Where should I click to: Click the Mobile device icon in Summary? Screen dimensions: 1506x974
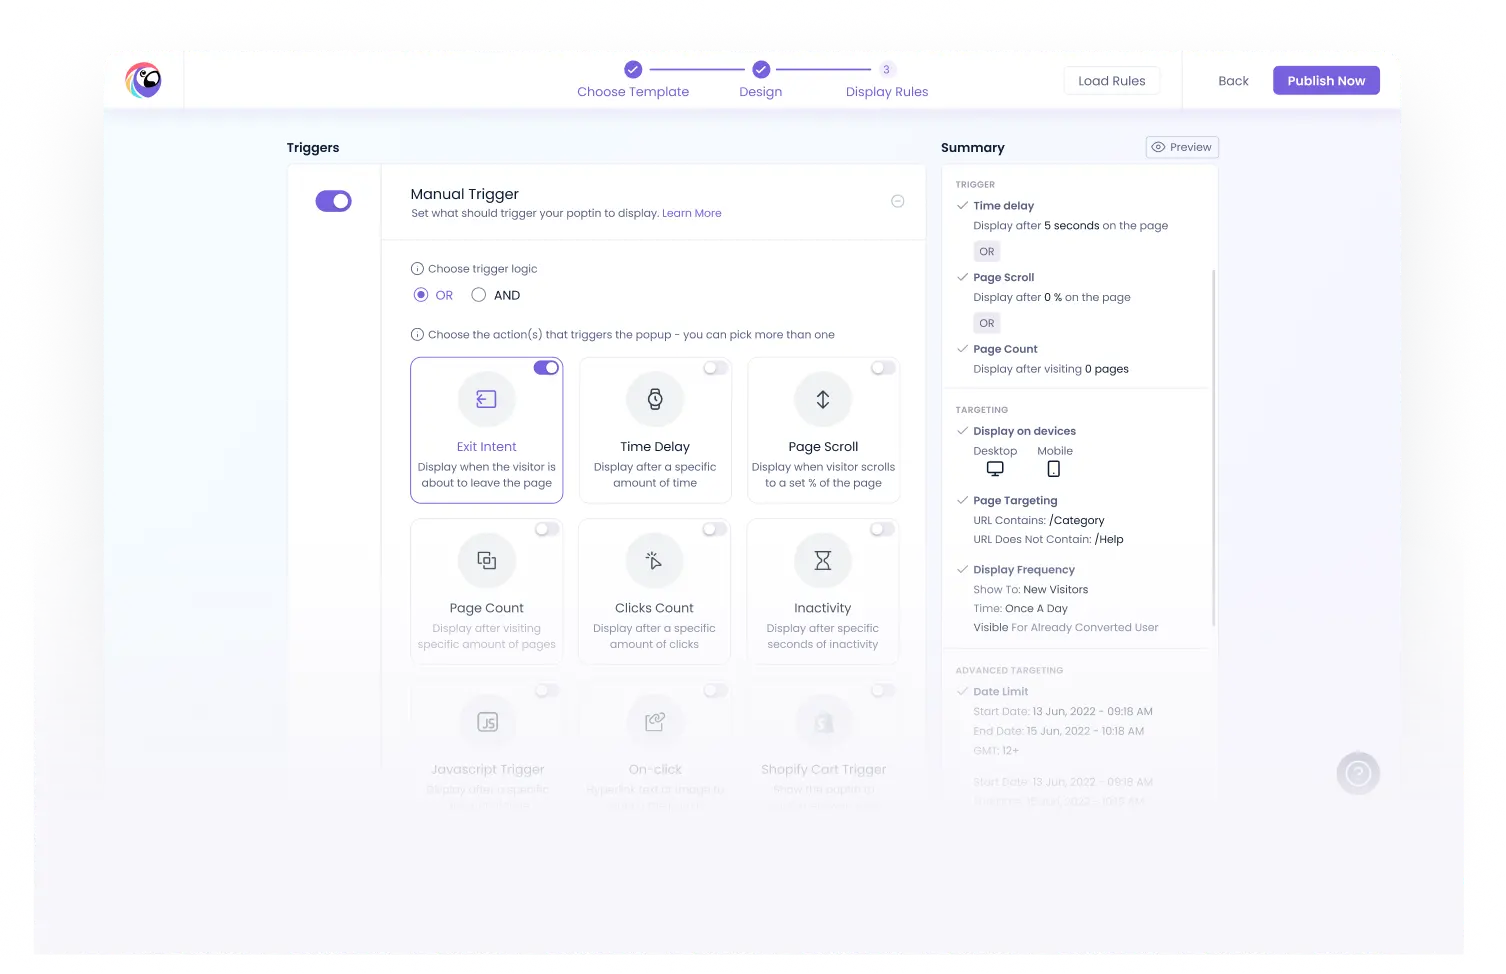1054,469
